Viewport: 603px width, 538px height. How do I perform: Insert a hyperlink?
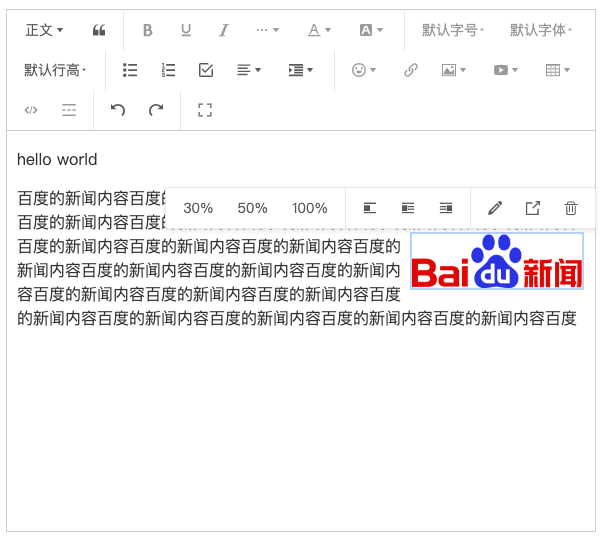pos(411,70)
